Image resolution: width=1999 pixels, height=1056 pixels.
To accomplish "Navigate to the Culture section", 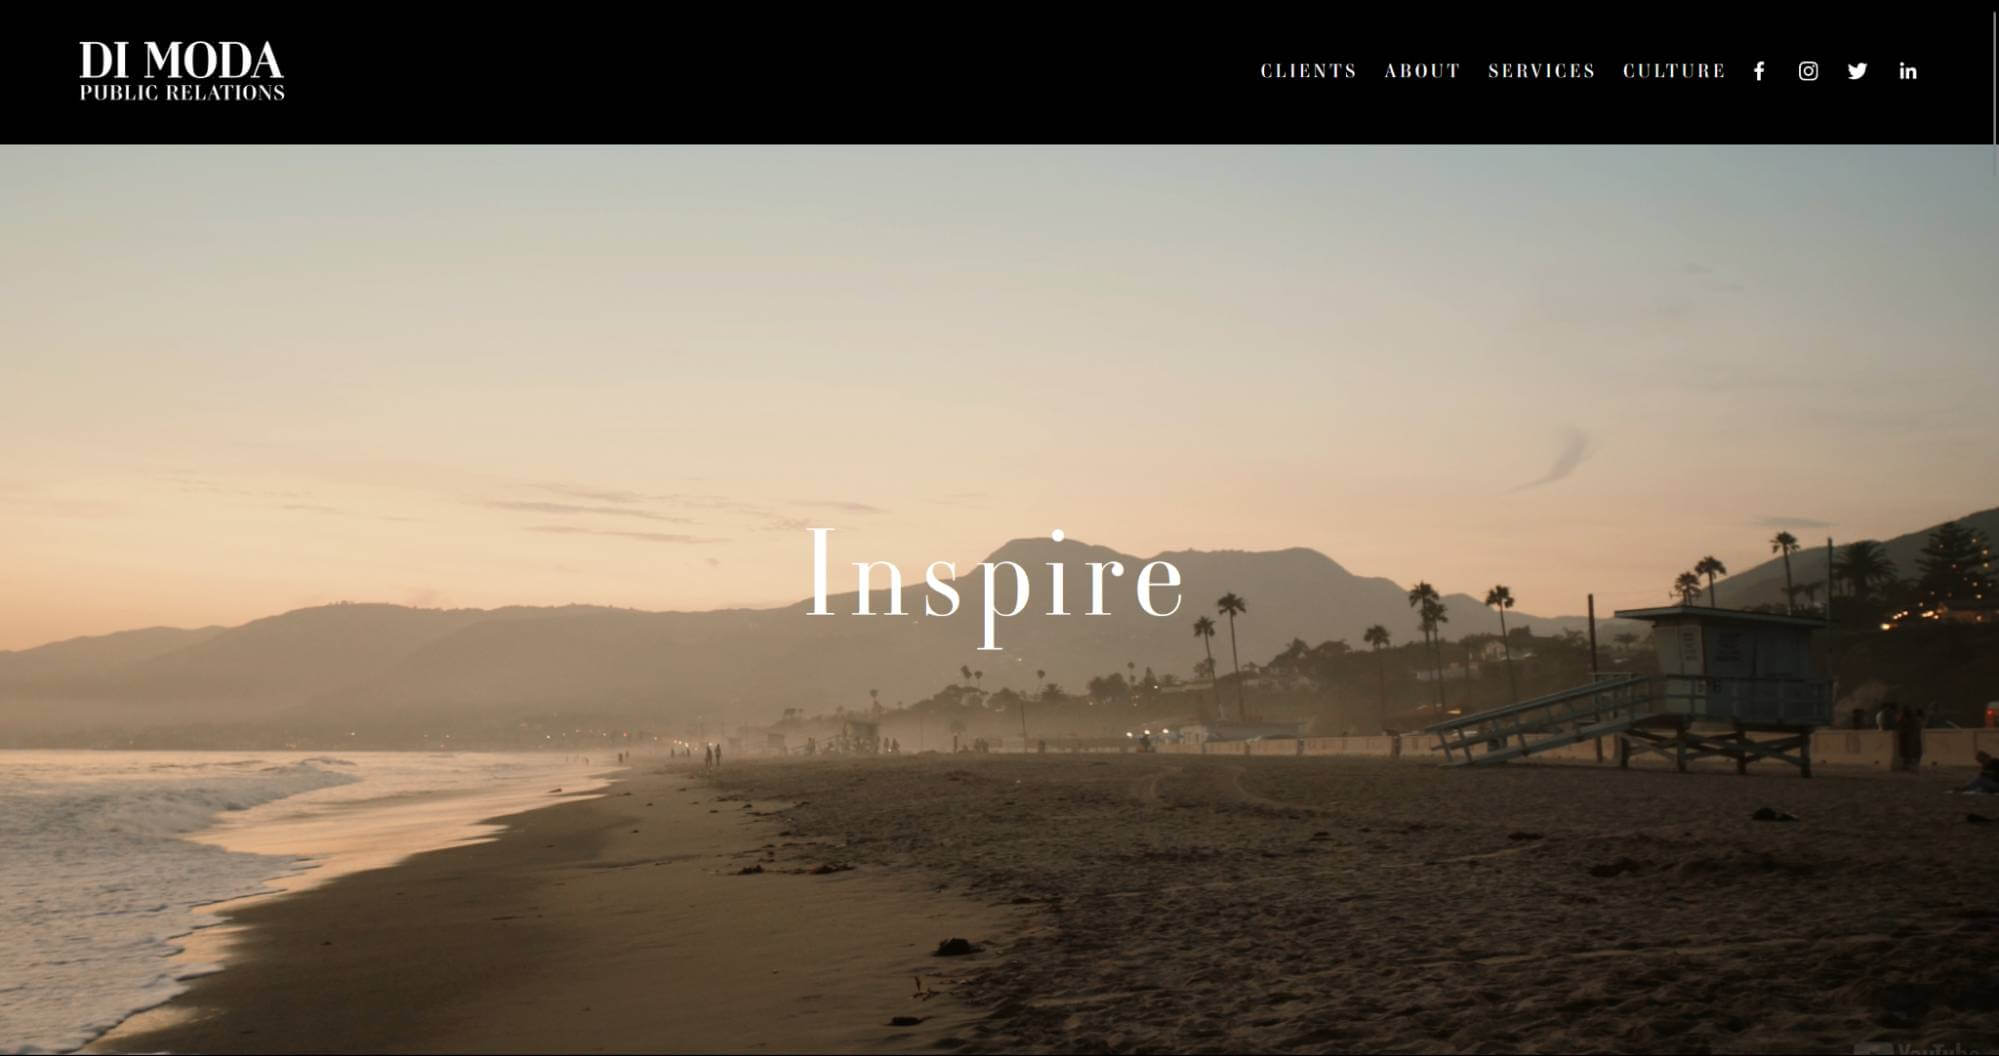I will click(1674, 71).
